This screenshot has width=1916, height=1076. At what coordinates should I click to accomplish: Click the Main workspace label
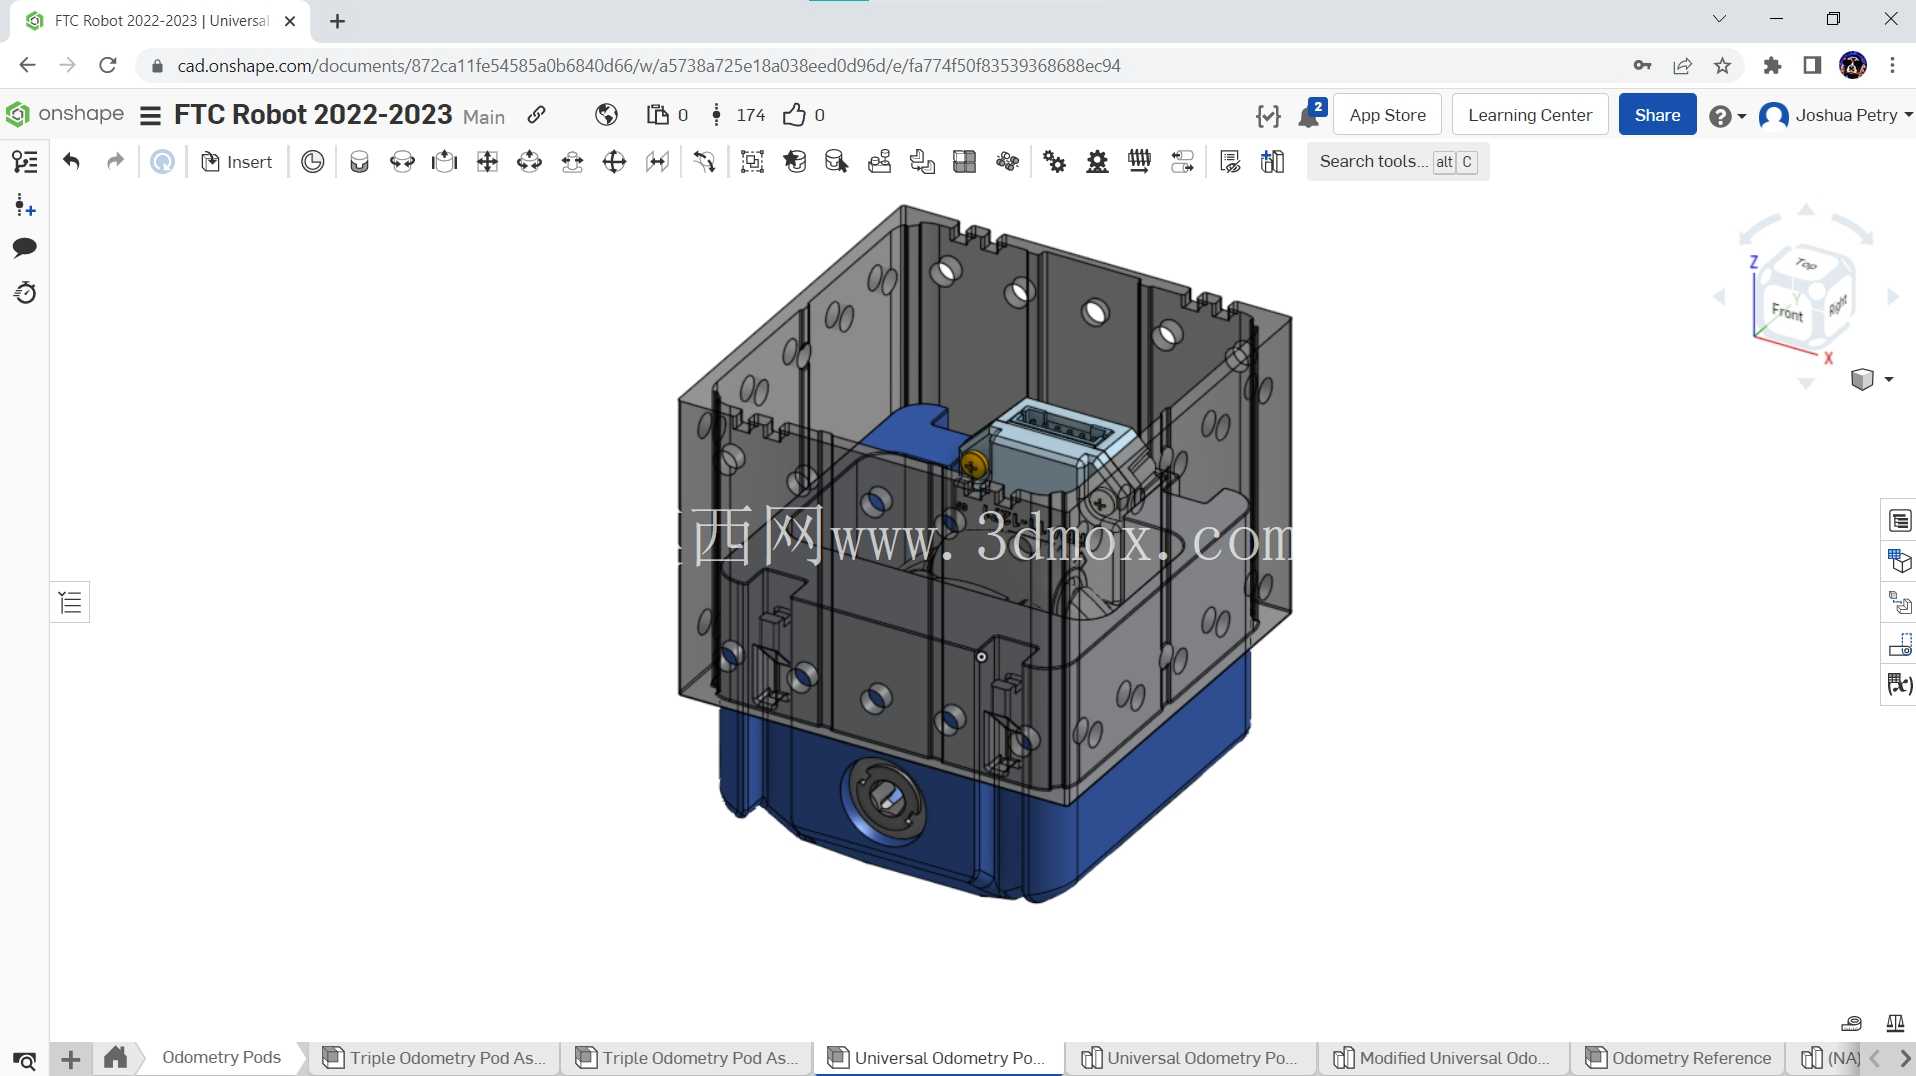[x=484, y=117]
